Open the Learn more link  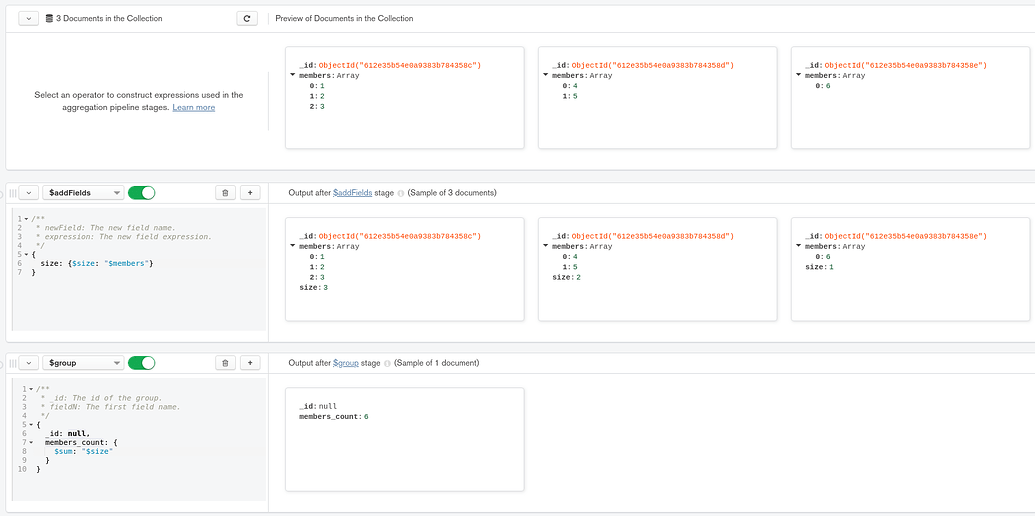pyautogui.click(x=193, y=107)
